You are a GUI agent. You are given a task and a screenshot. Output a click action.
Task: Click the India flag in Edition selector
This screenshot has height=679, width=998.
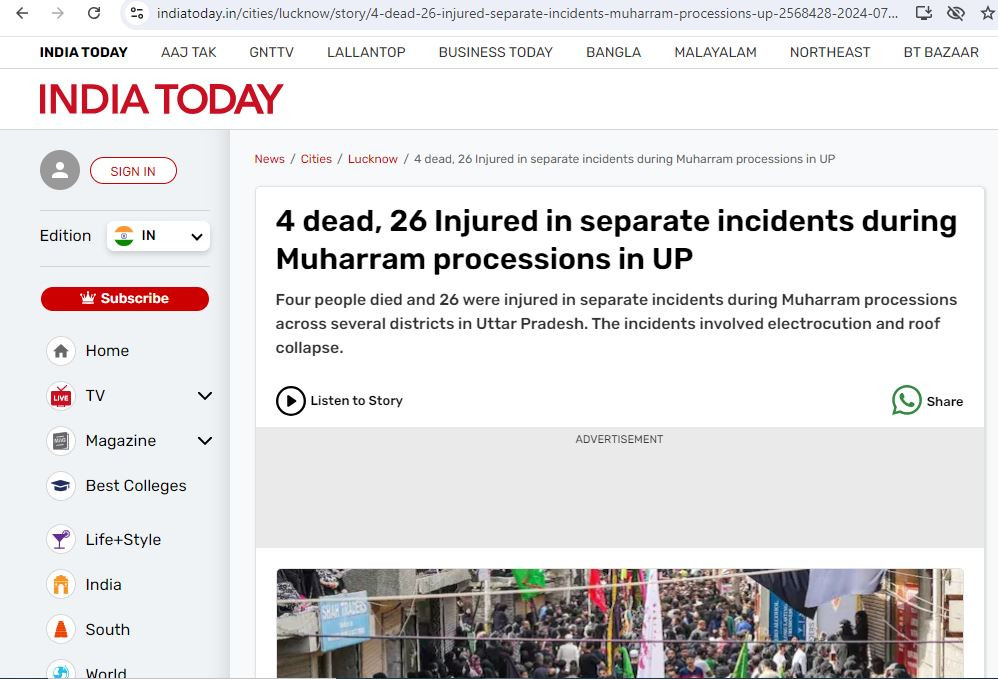[x=124, y=236]
